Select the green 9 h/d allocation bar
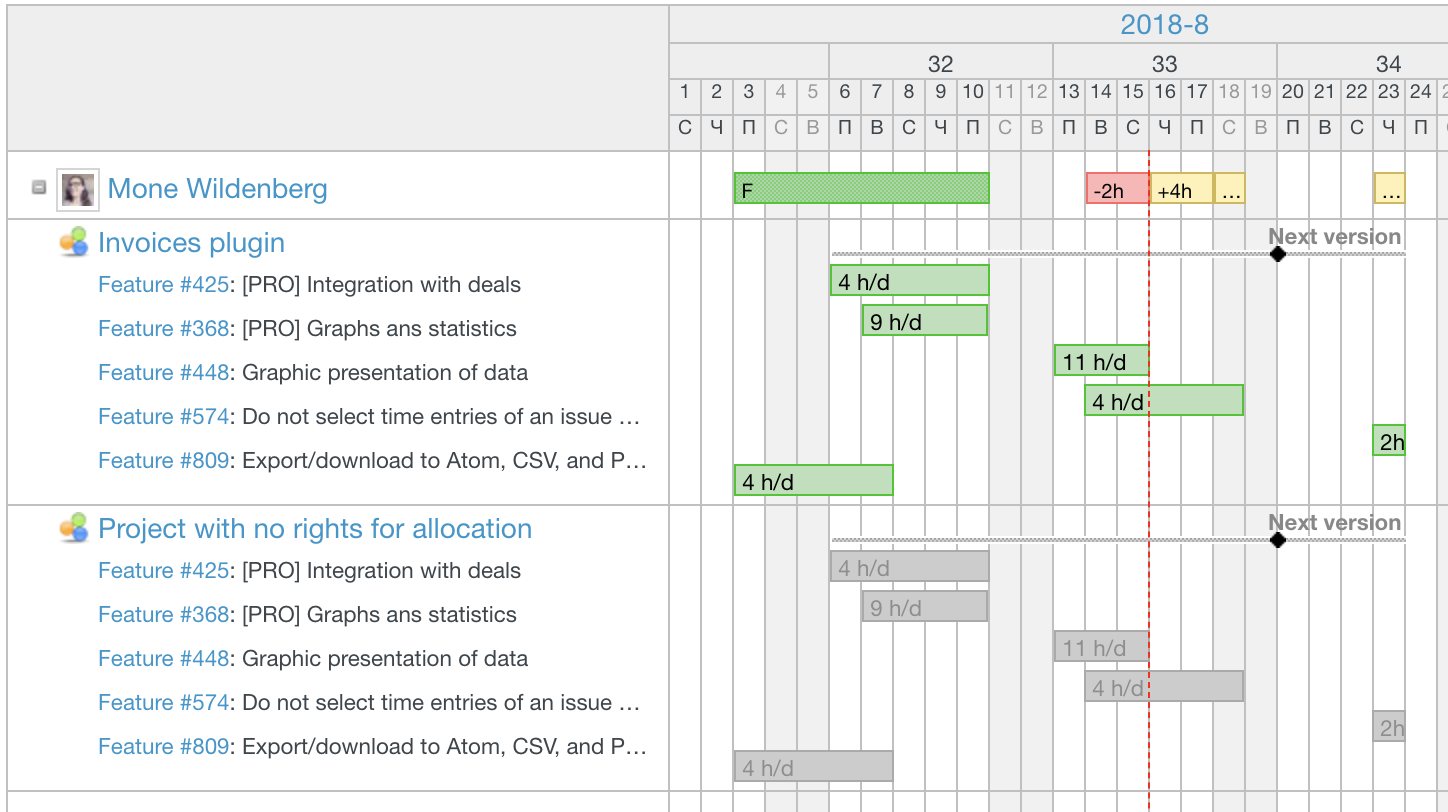 (x=924, y=320)
